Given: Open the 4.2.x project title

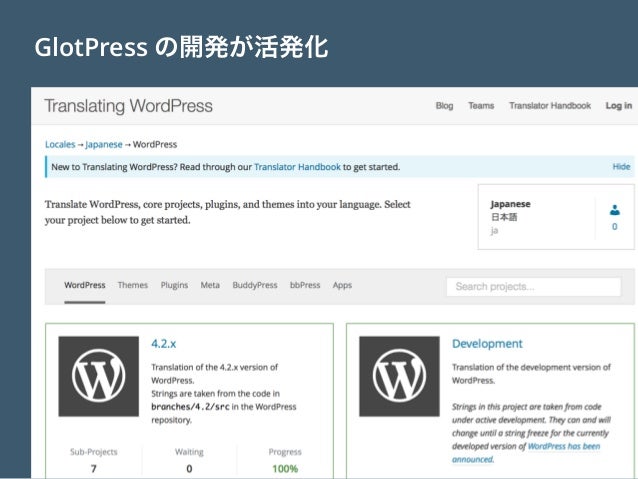Looking at the screenshot, I should [x=164, y=344].
